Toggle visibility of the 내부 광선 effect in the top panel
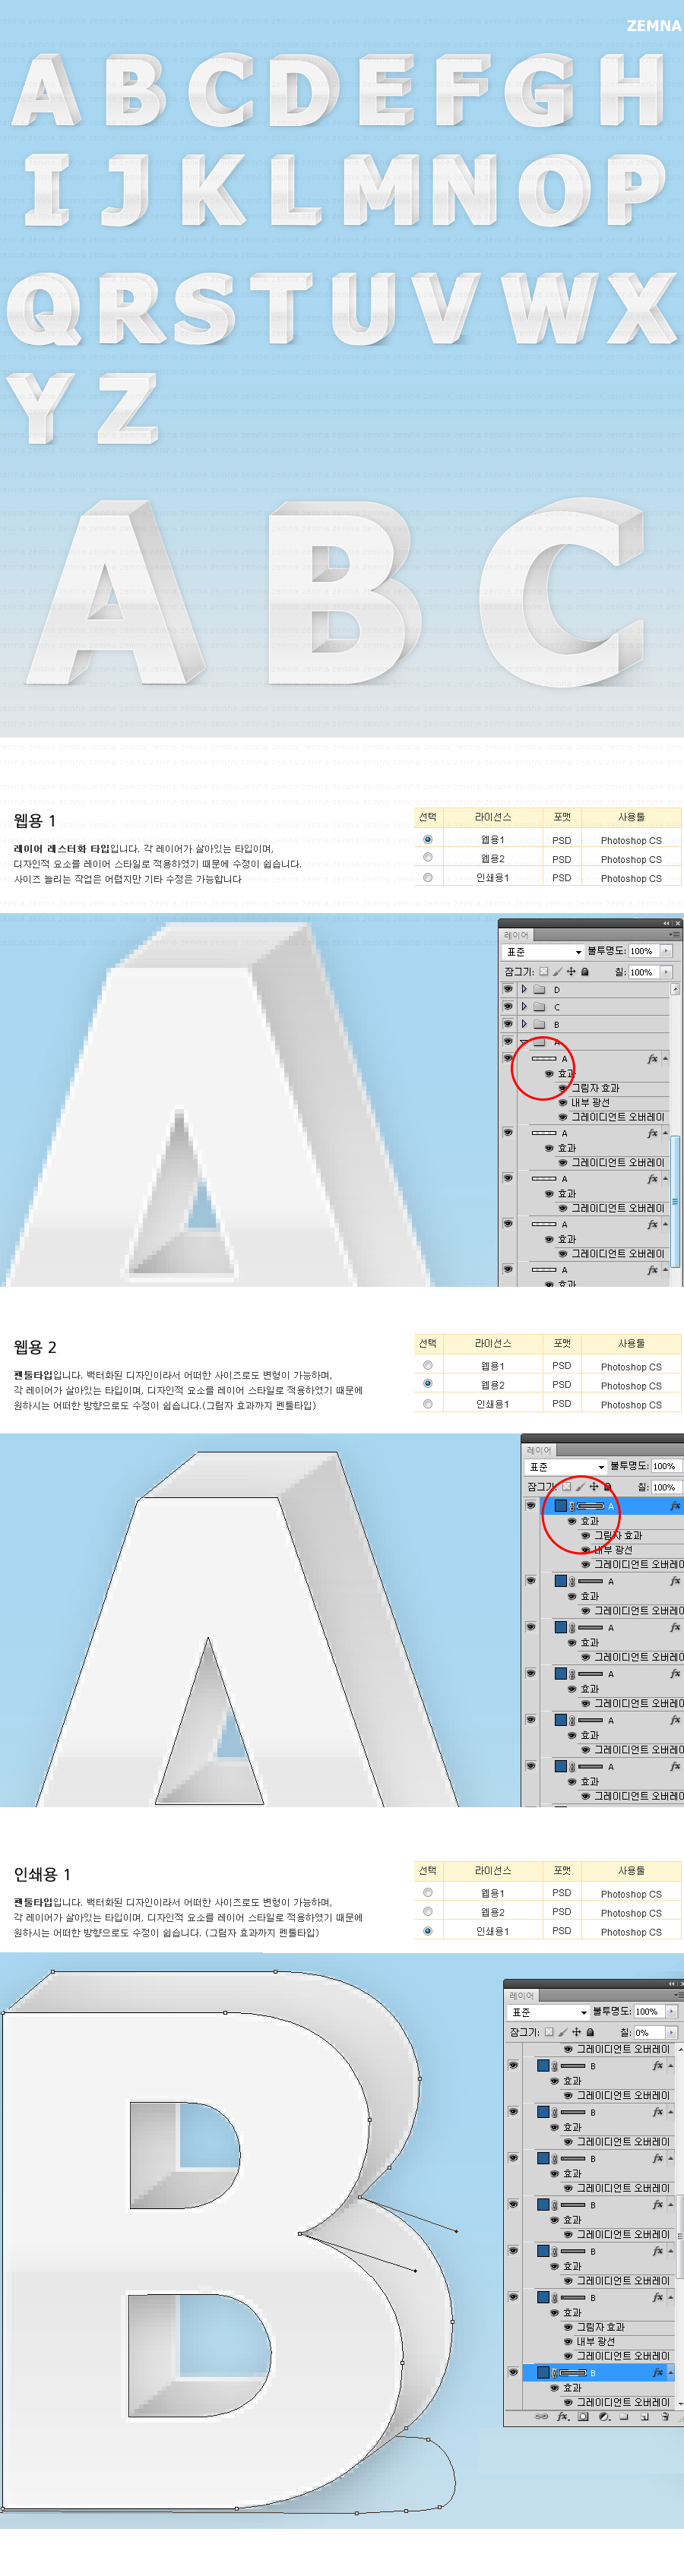This screenshot has width=684, height=2576. [563, 1102]
